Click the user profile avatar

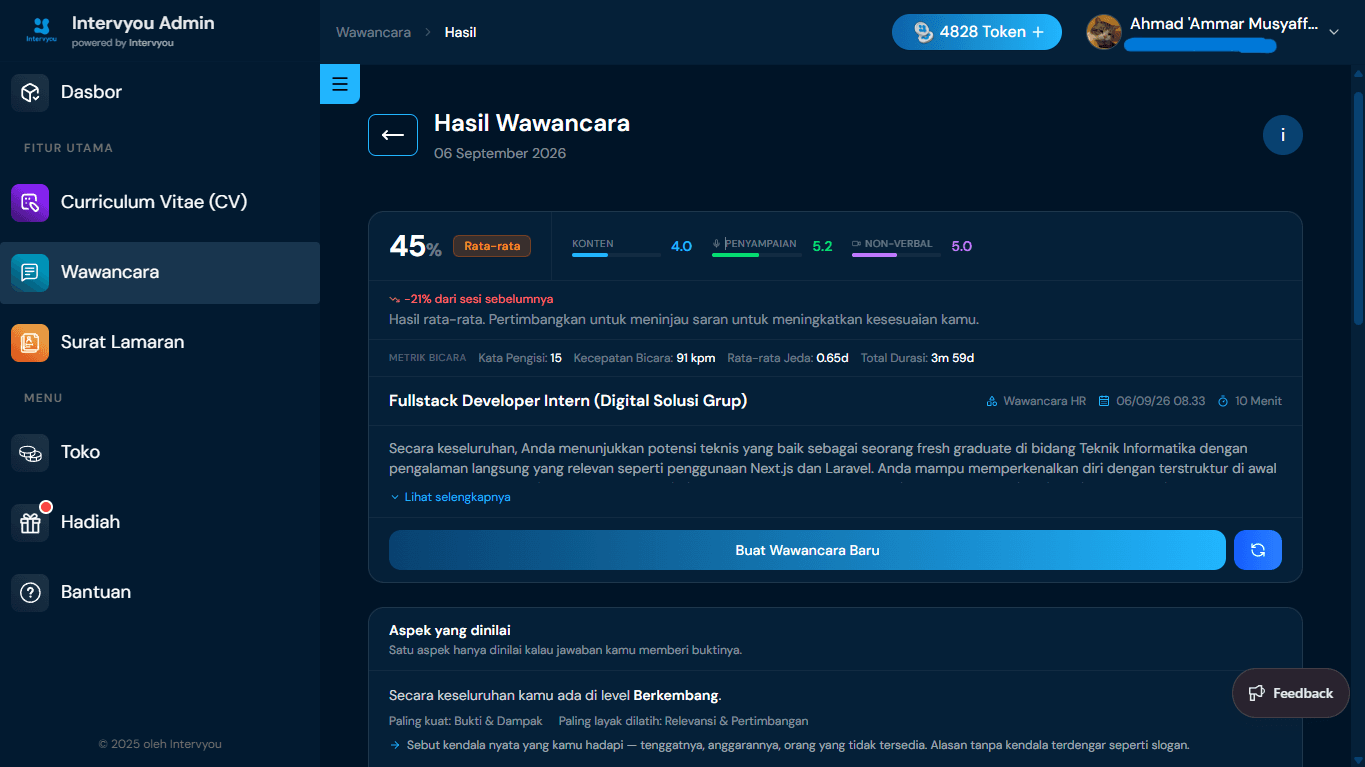(1104, 32)
